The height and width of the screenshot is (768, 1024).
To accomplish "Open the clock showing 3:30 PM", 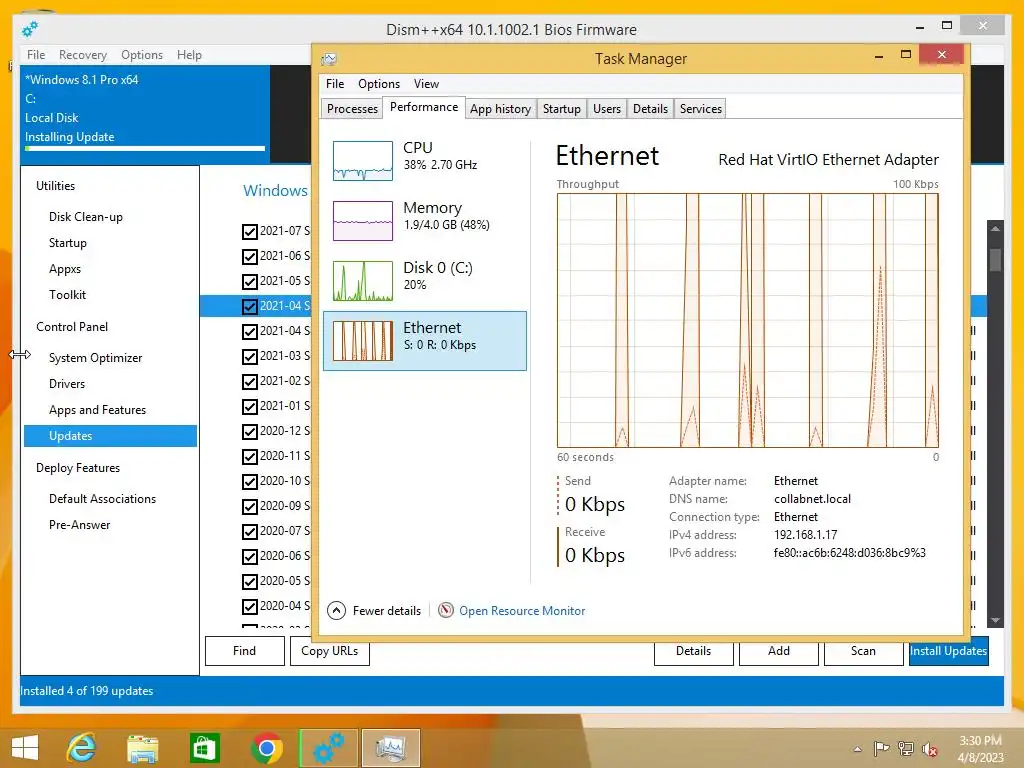I will [x=980, y=749].
